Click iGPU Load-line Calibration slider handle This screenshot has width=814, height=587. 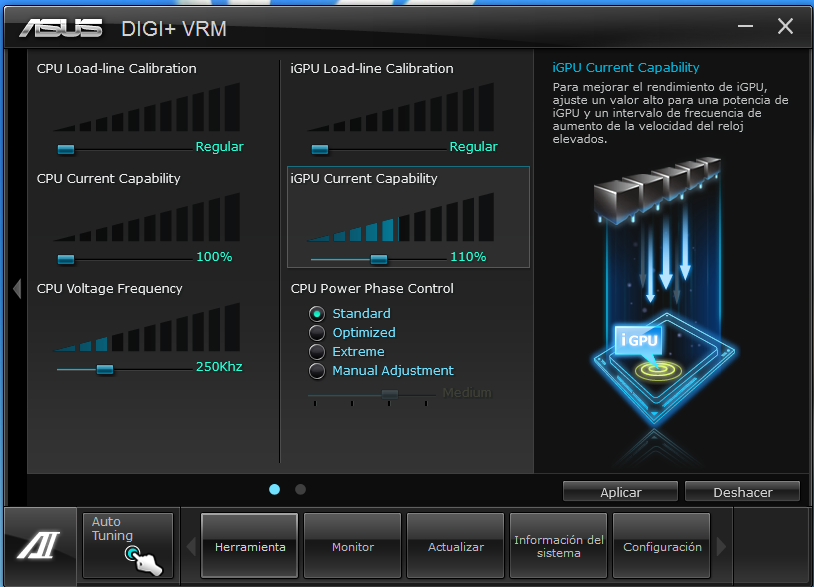coord(320,149)
